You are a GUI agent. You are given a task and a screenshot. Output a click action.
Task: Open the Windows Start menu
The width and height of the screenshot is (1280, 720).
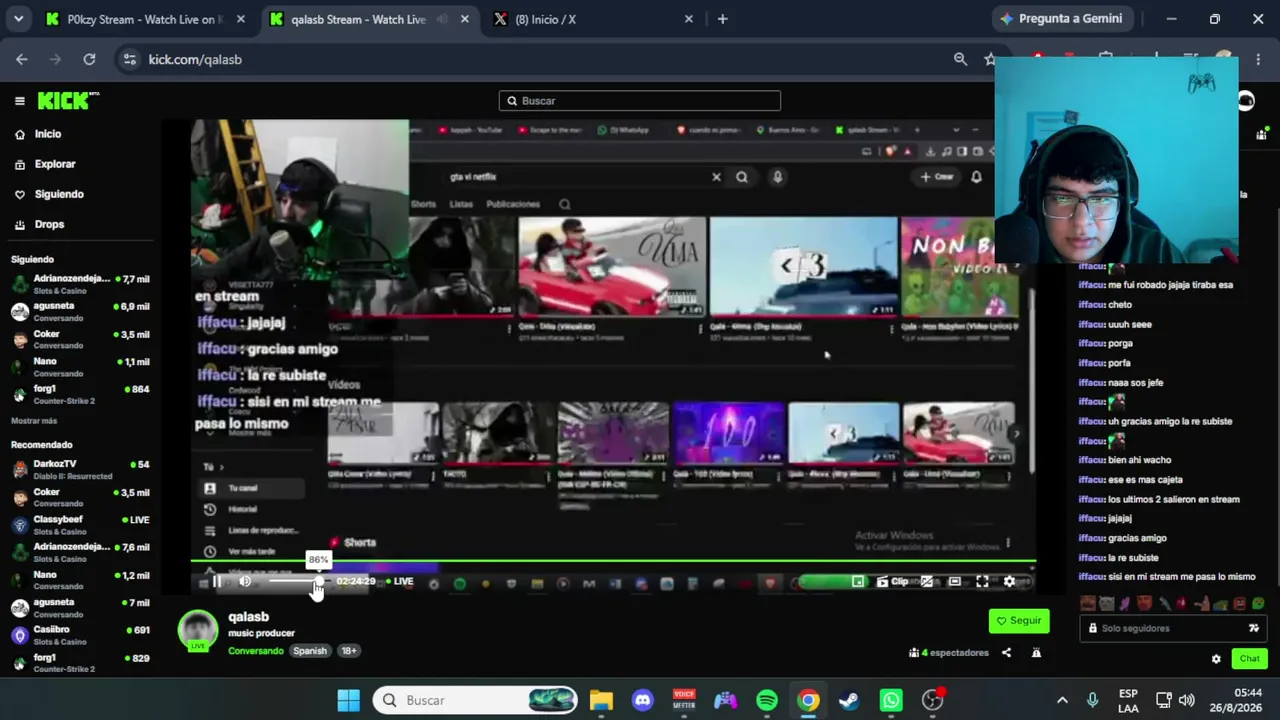(348, 700)
